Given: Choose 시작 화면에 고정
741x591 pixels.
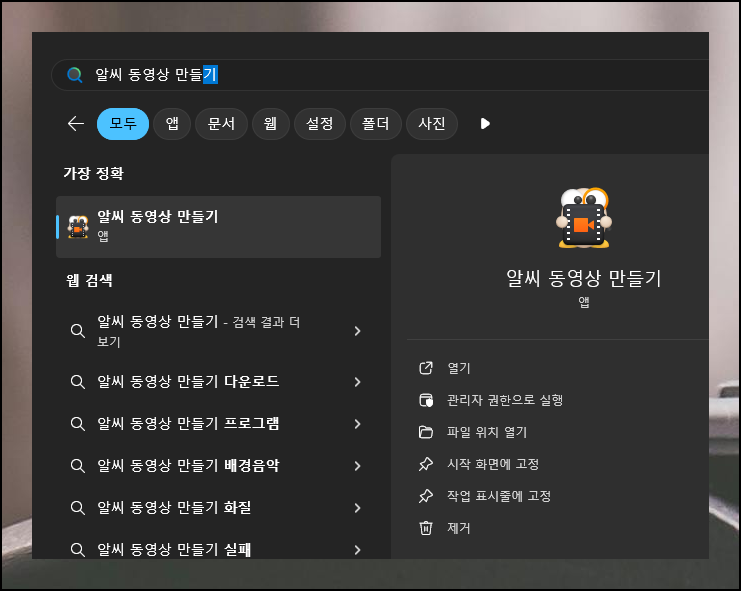Looking at the screenshot, I should click(493, 464).
